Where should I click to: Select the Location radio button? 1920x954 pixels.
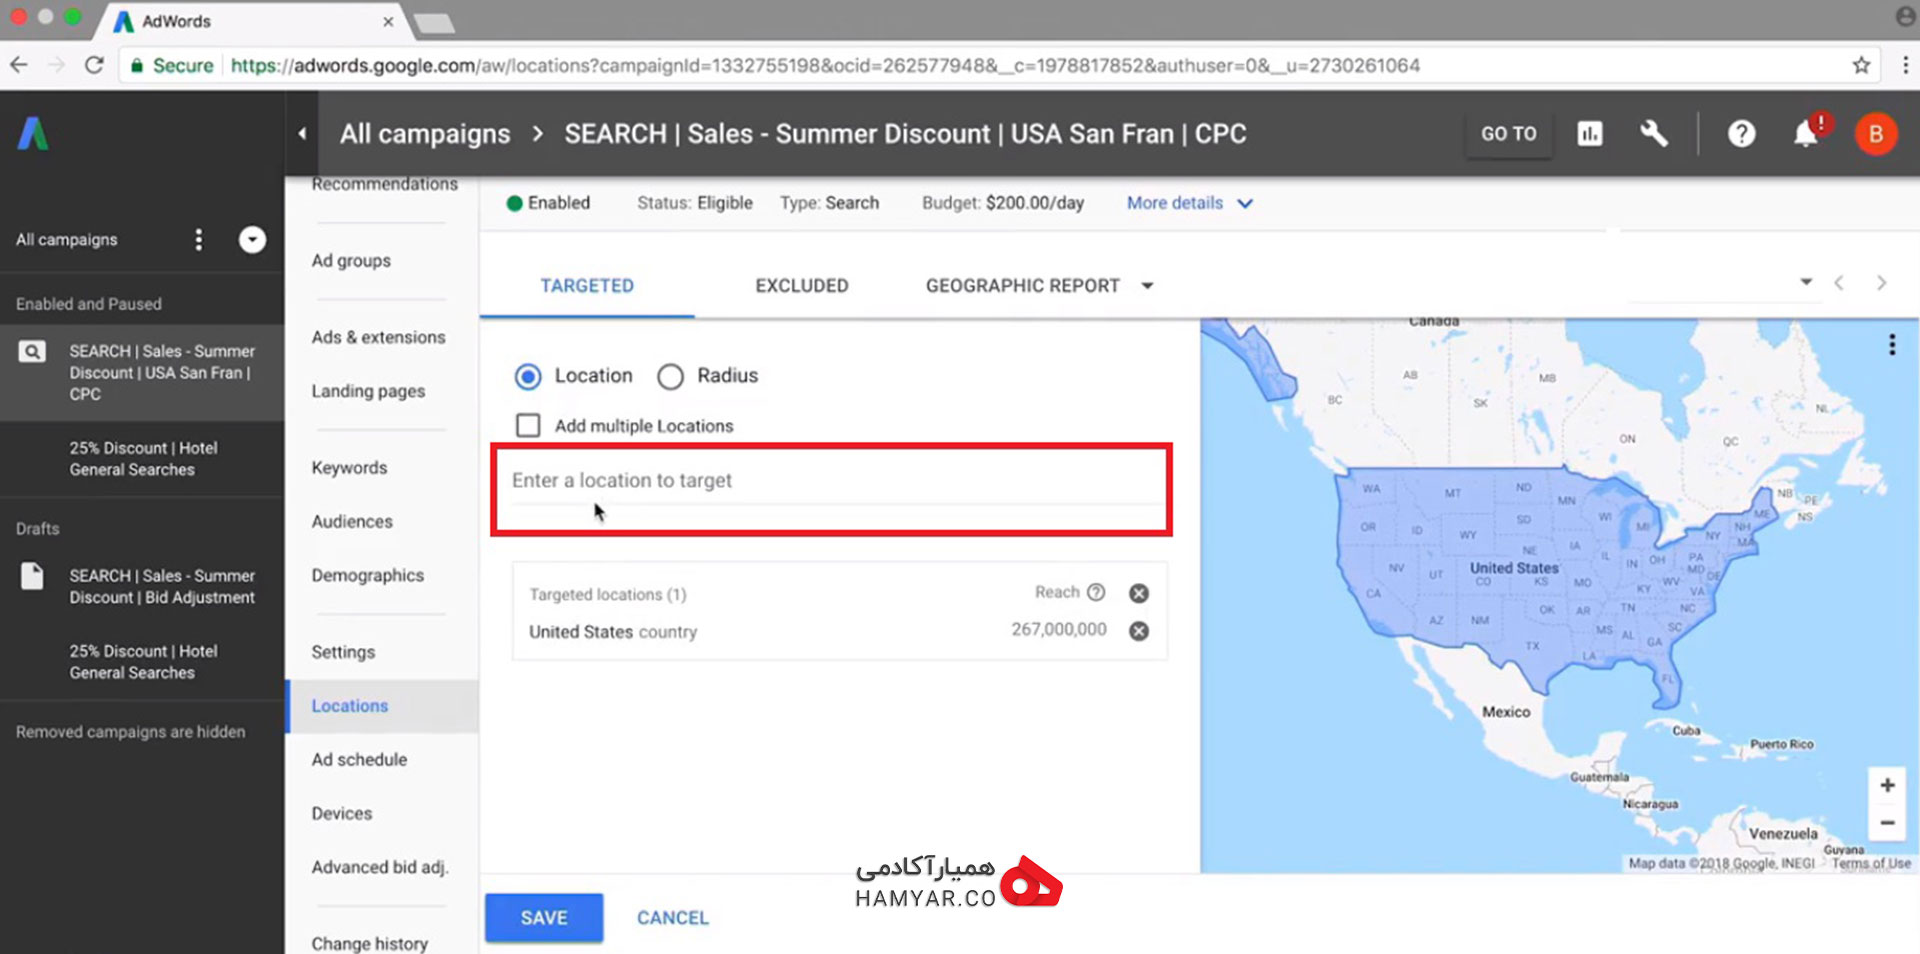tap(528, 376)
